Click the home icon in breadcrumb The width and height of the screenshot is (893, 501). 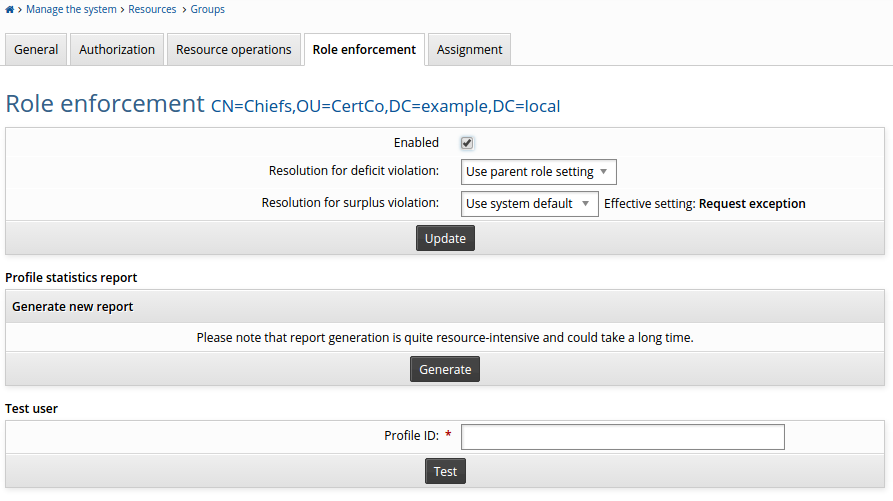click(10, 10)
